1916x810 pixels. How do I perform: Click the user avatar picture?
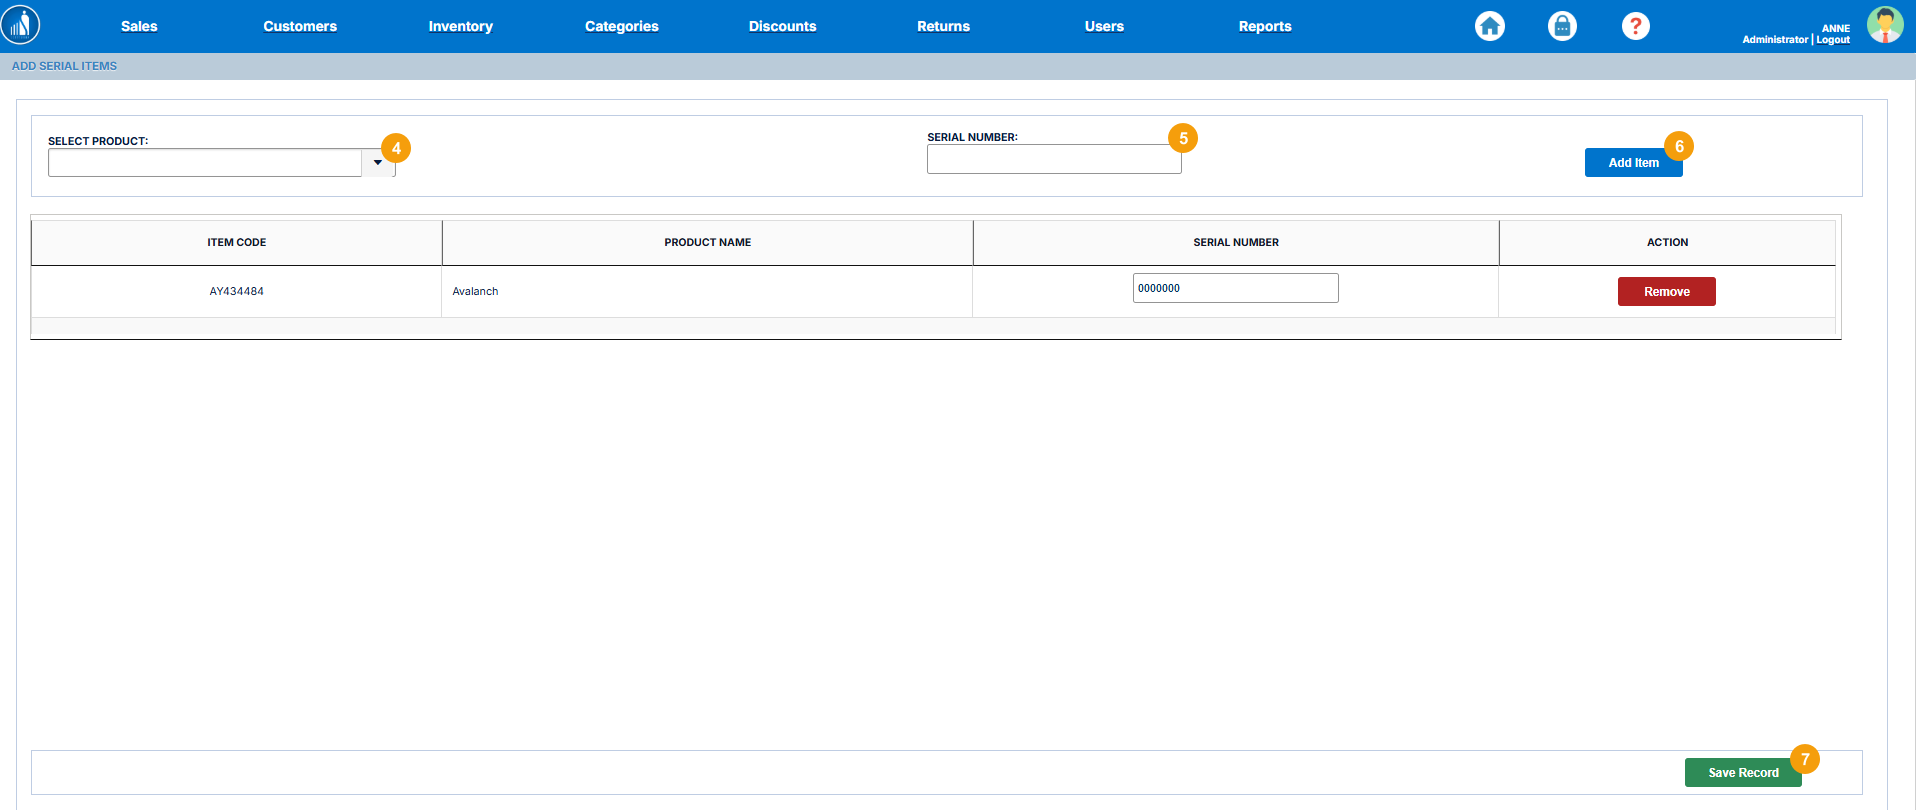tap(1885, 25)
